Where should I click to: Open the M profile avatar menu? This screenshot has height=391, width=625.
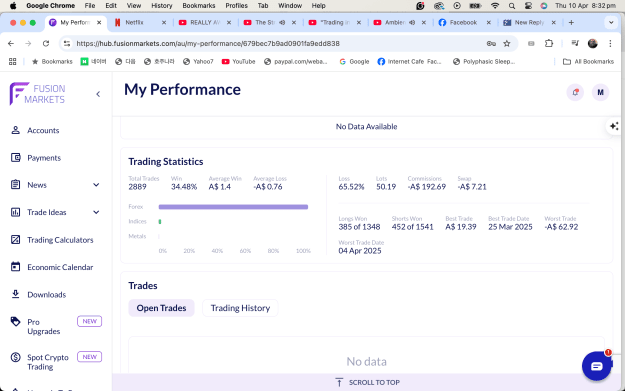[600, 92]
